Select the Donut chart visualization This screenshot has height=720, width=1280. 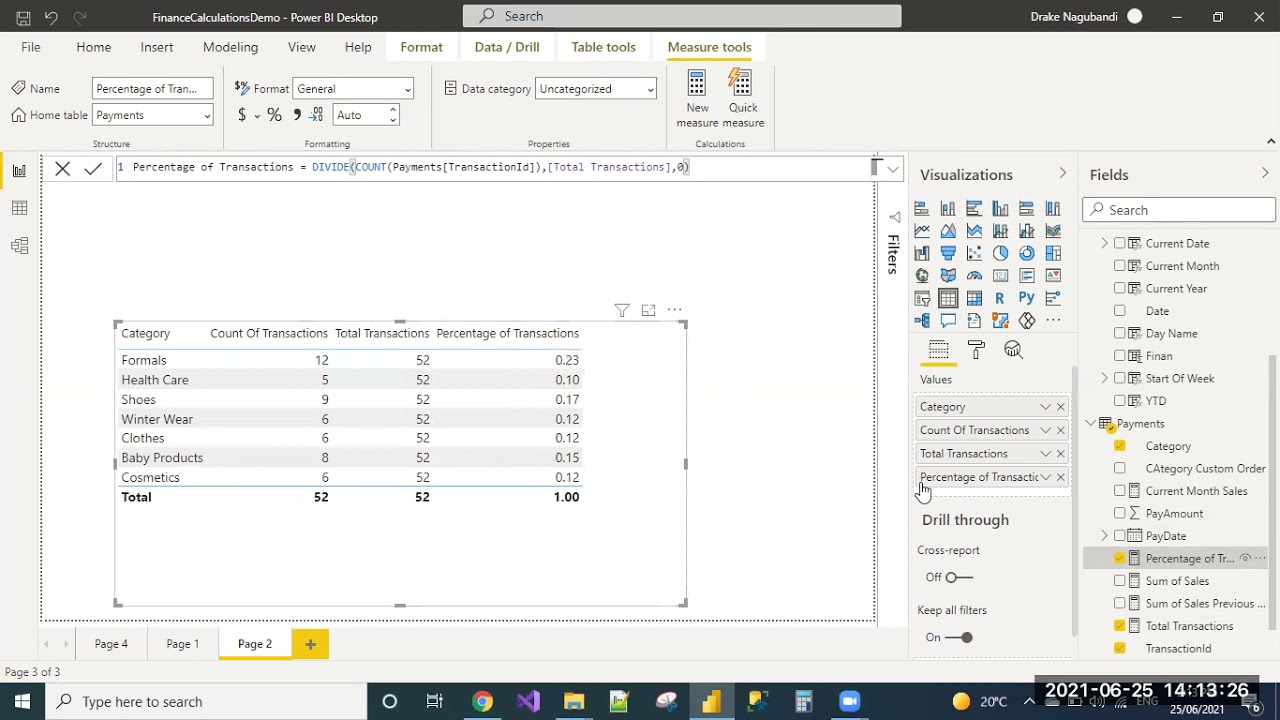[1027, 253]
